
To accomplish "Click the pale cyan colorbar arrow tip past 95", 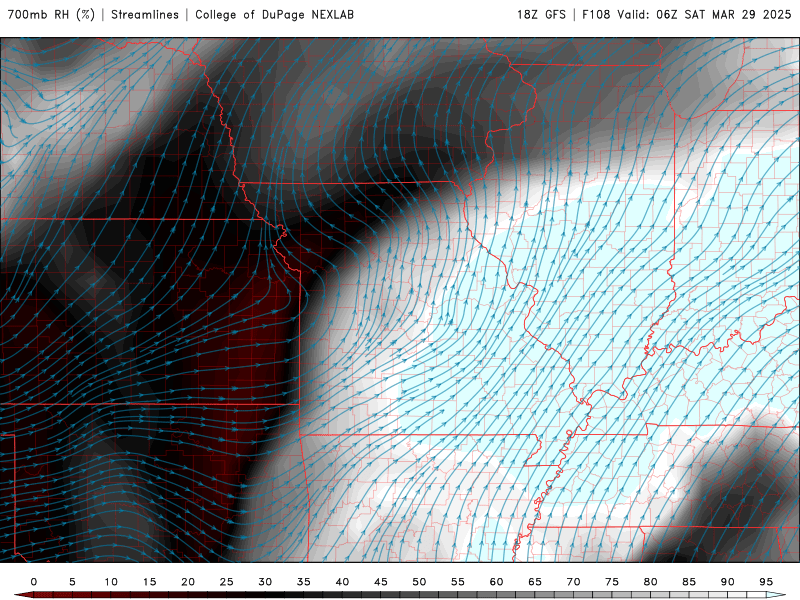I will (x=776, y=595).
